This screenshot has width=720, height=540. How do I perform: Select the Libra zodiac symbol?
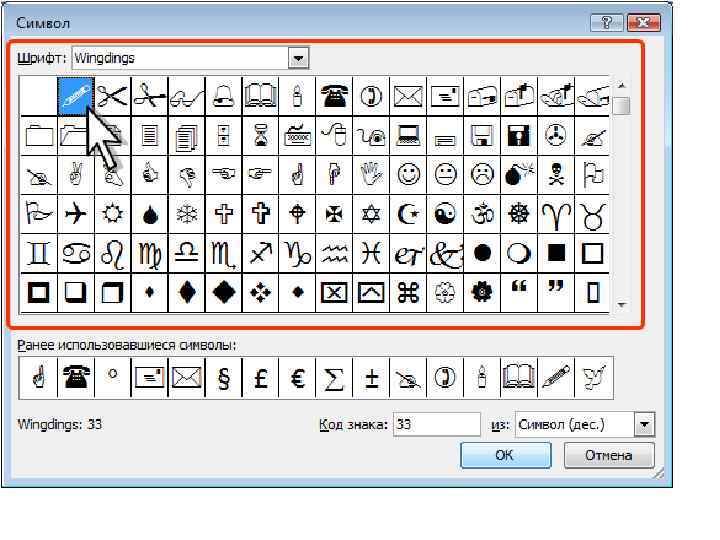click(186, 253)
